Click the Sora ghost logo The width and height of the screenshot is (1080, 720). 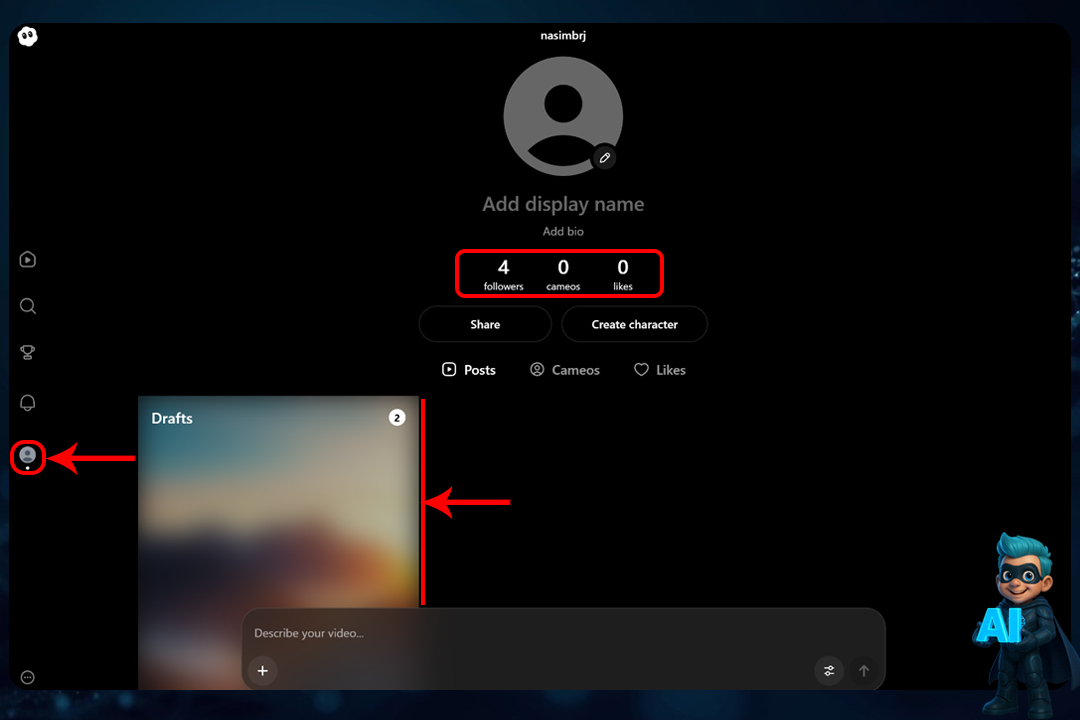pos(27,36)
